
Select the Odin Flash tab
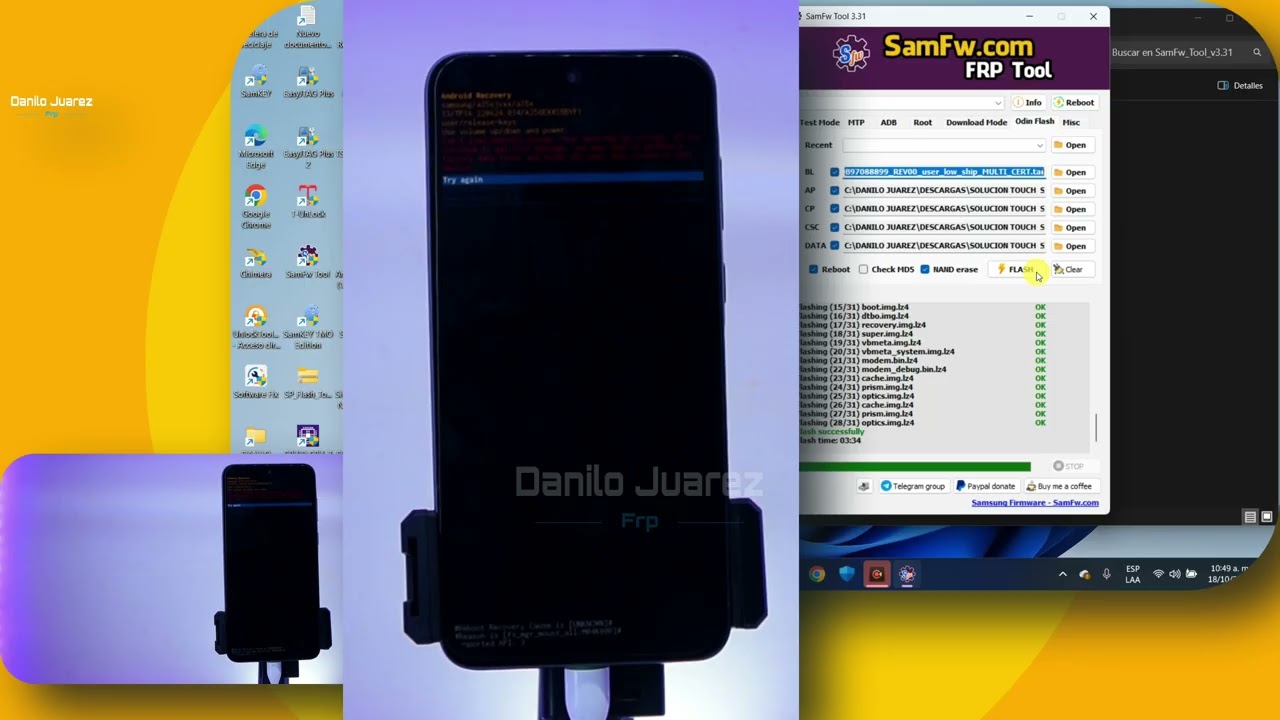click(x=1034, y=121)
